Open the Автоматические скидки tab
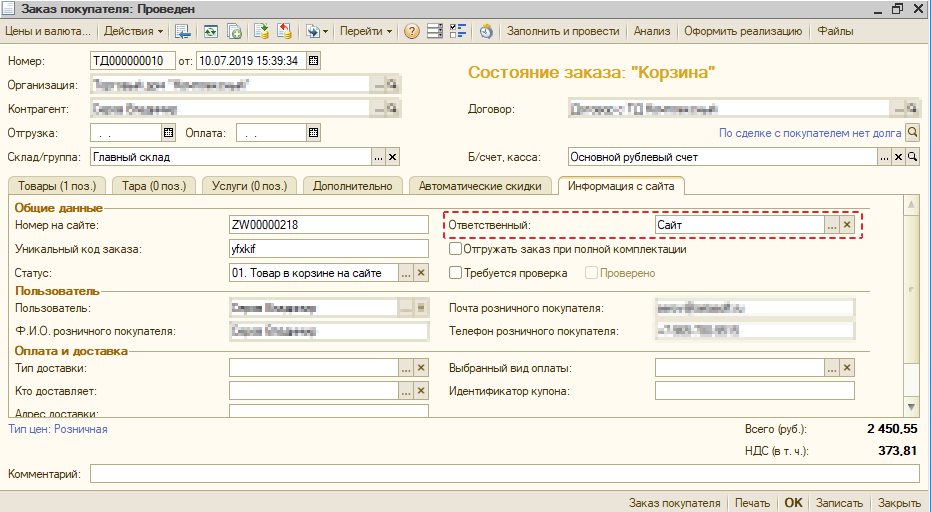The height and width of the screenshot is (512, 931). pyautogui.click(x=480, y=185)
